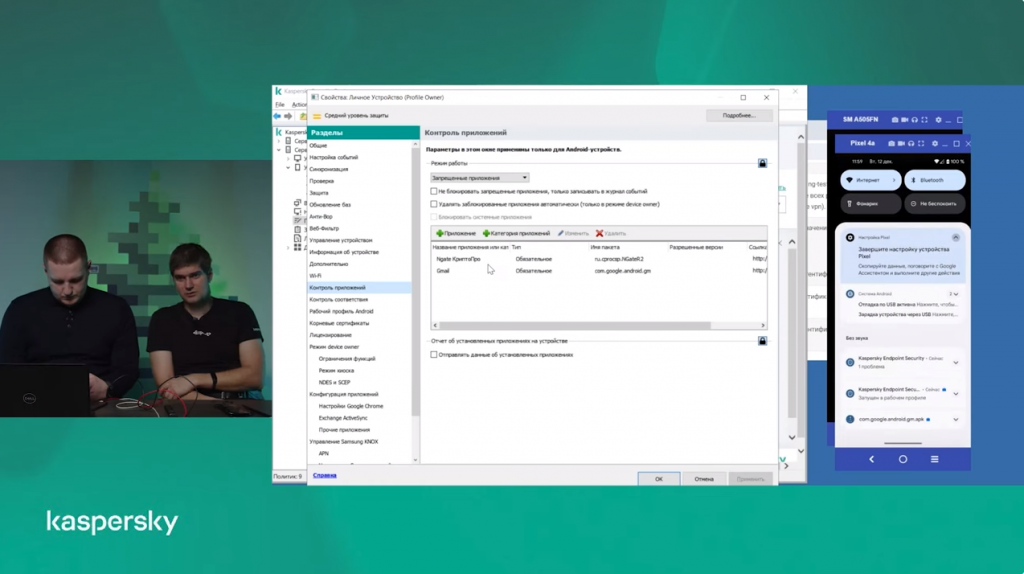Click the app table scroll-right arrow
The width and height of the screenshot is (1024, 574).
(x=763, y=325)
